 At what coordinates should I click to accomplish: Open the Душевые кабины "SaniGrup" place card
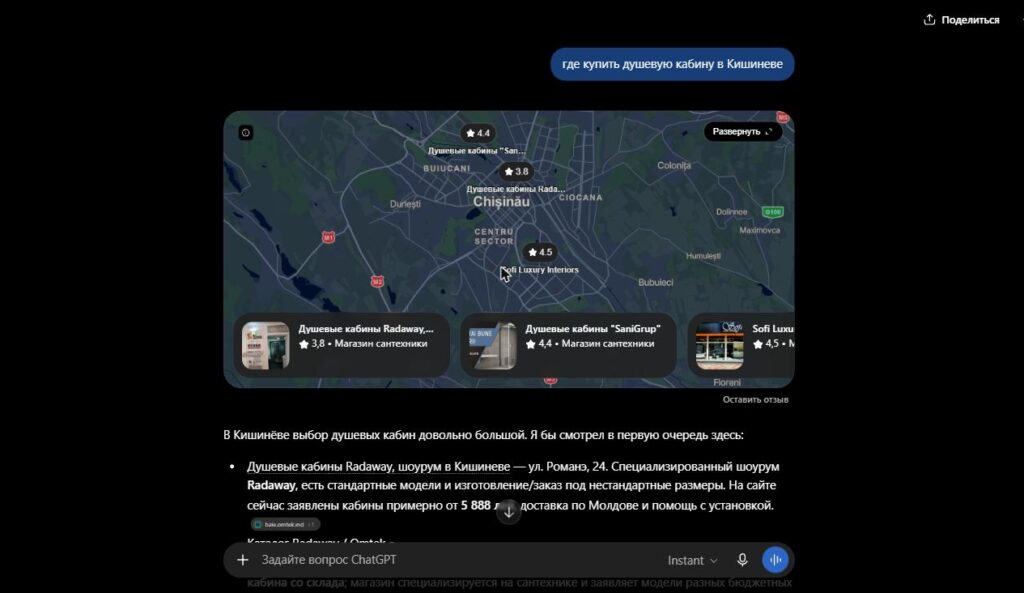point(568,345)
